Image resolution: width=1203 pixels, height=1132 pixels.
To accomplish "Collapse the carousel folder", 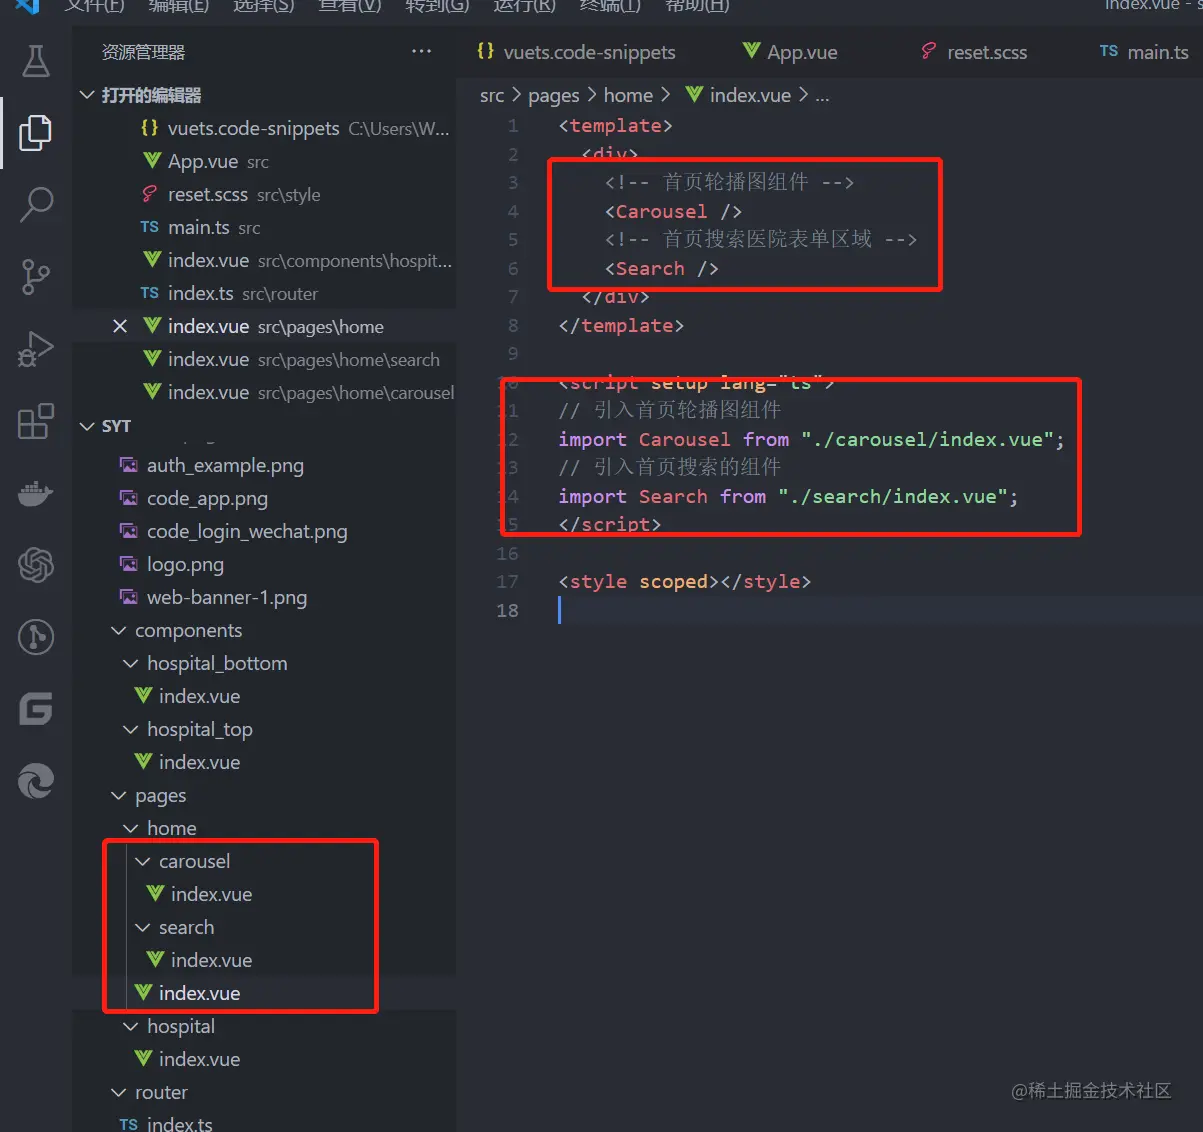I will click(x=142, y=861).
